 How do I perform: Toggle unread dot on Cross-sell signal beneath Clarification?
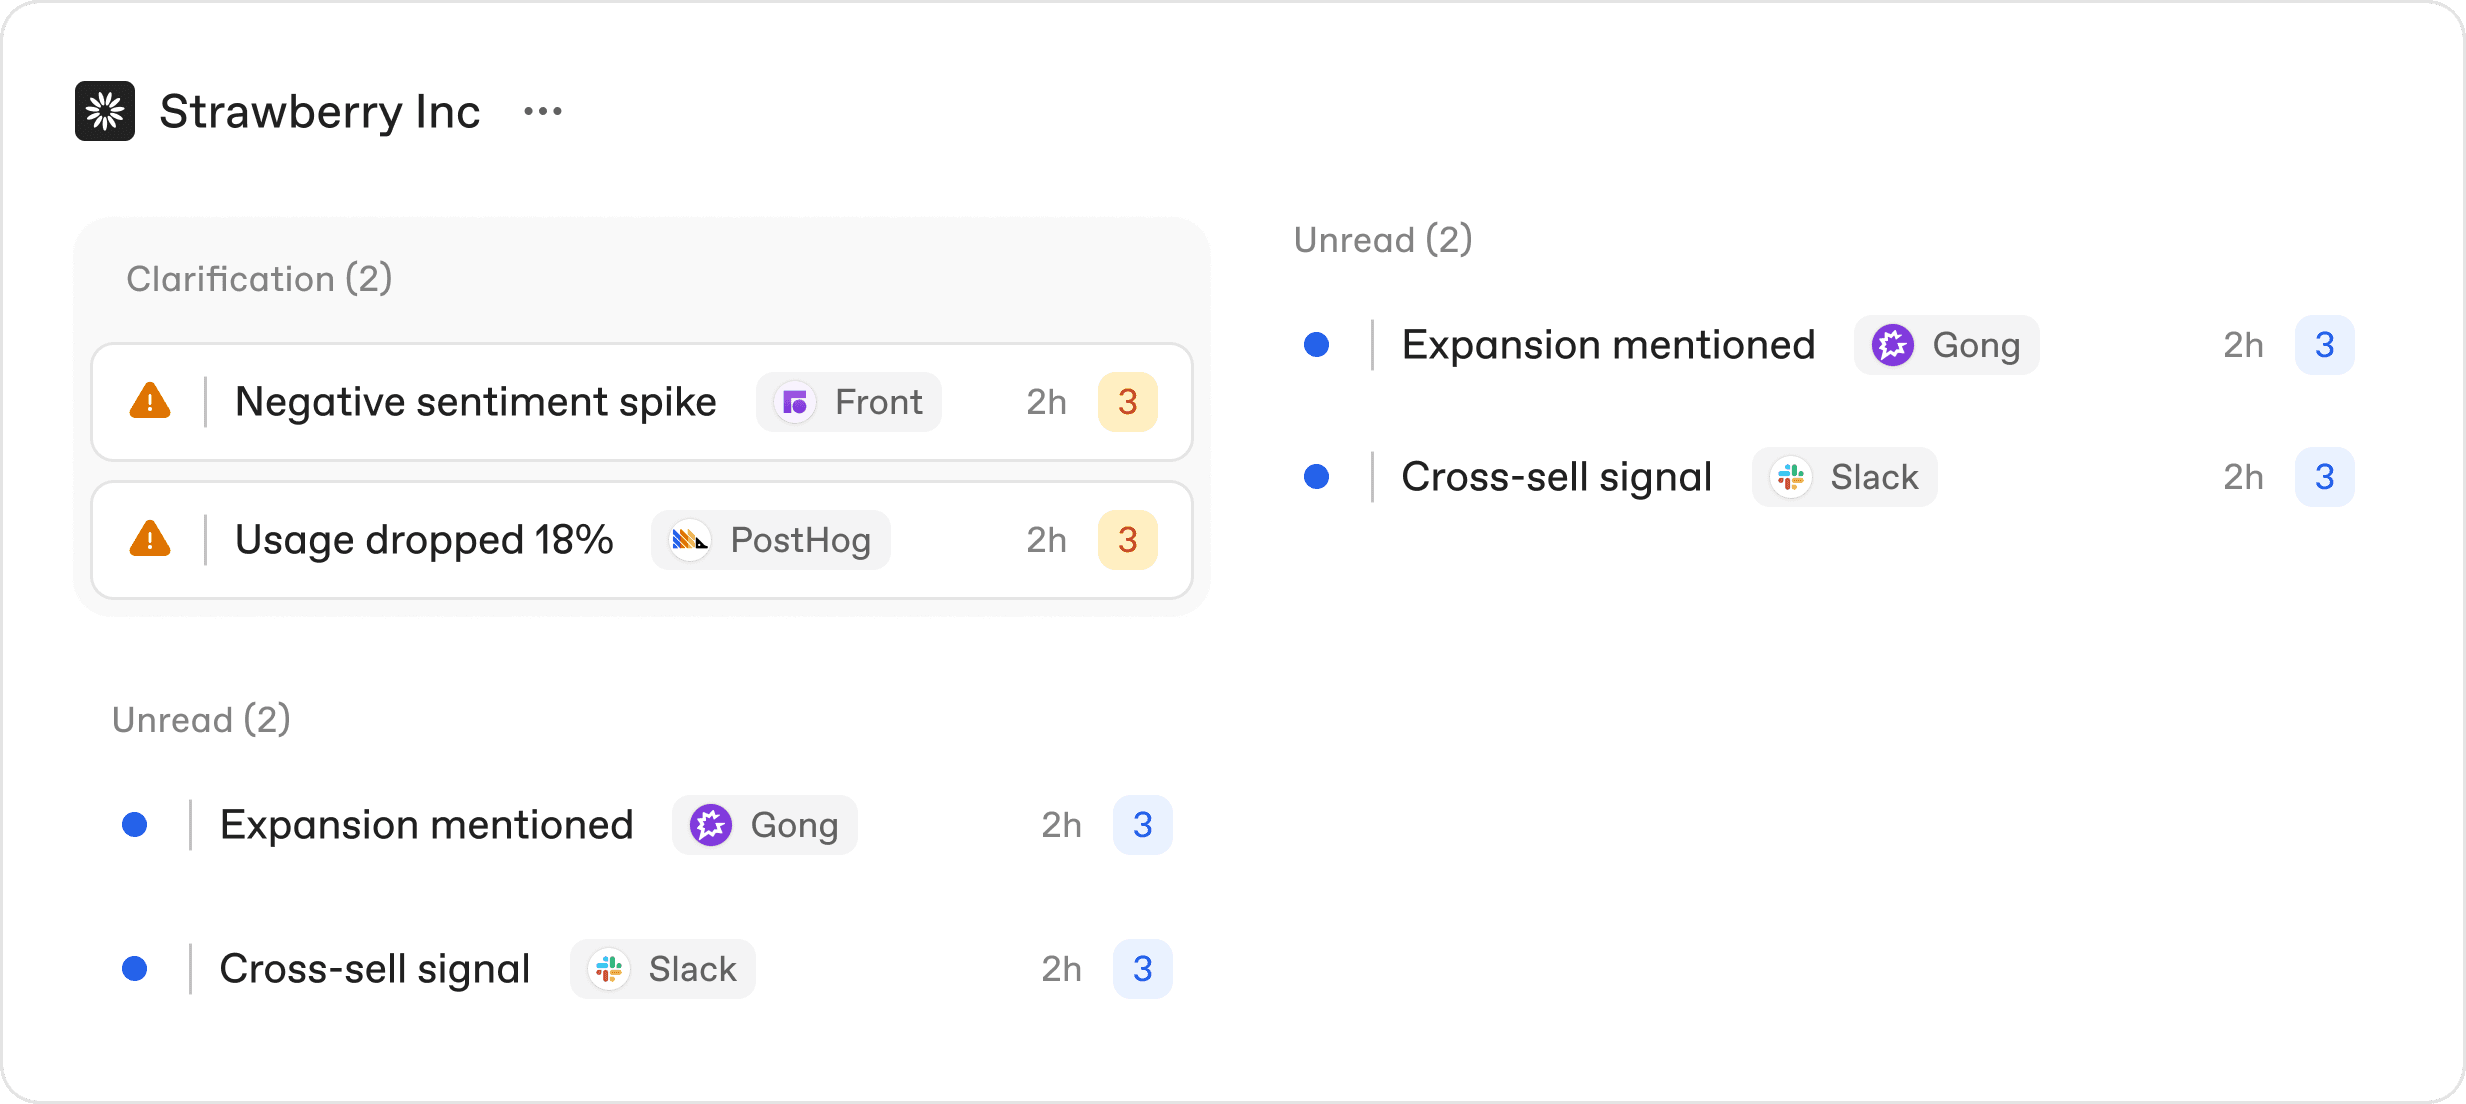click(x=135, y=969)
